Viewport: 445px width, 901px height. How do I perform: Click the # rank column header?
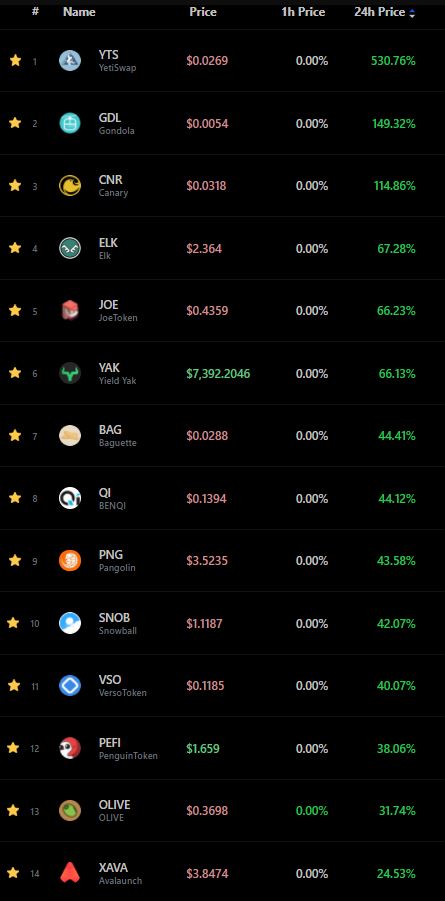[x=35, y=11]
